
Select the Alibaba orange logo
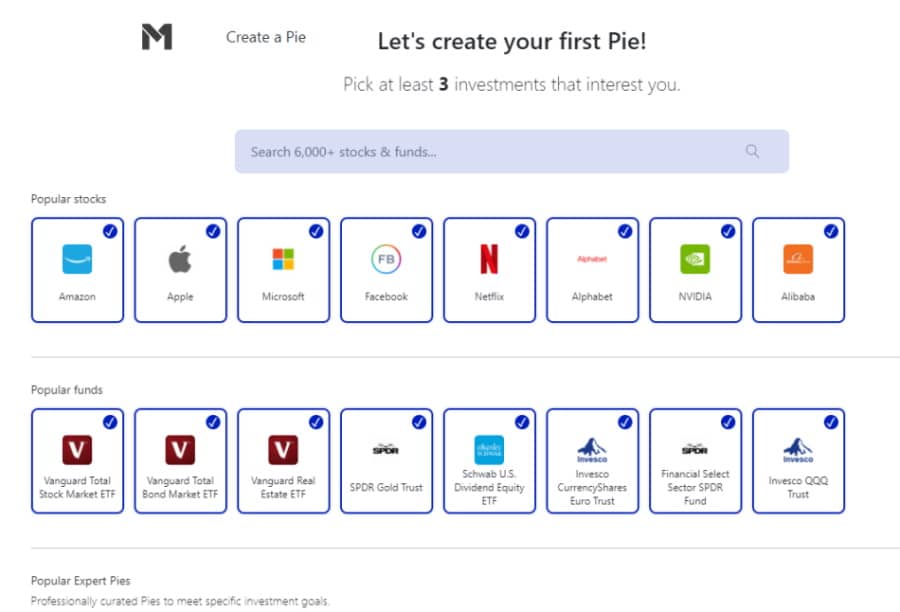click(x=798, y=259)
